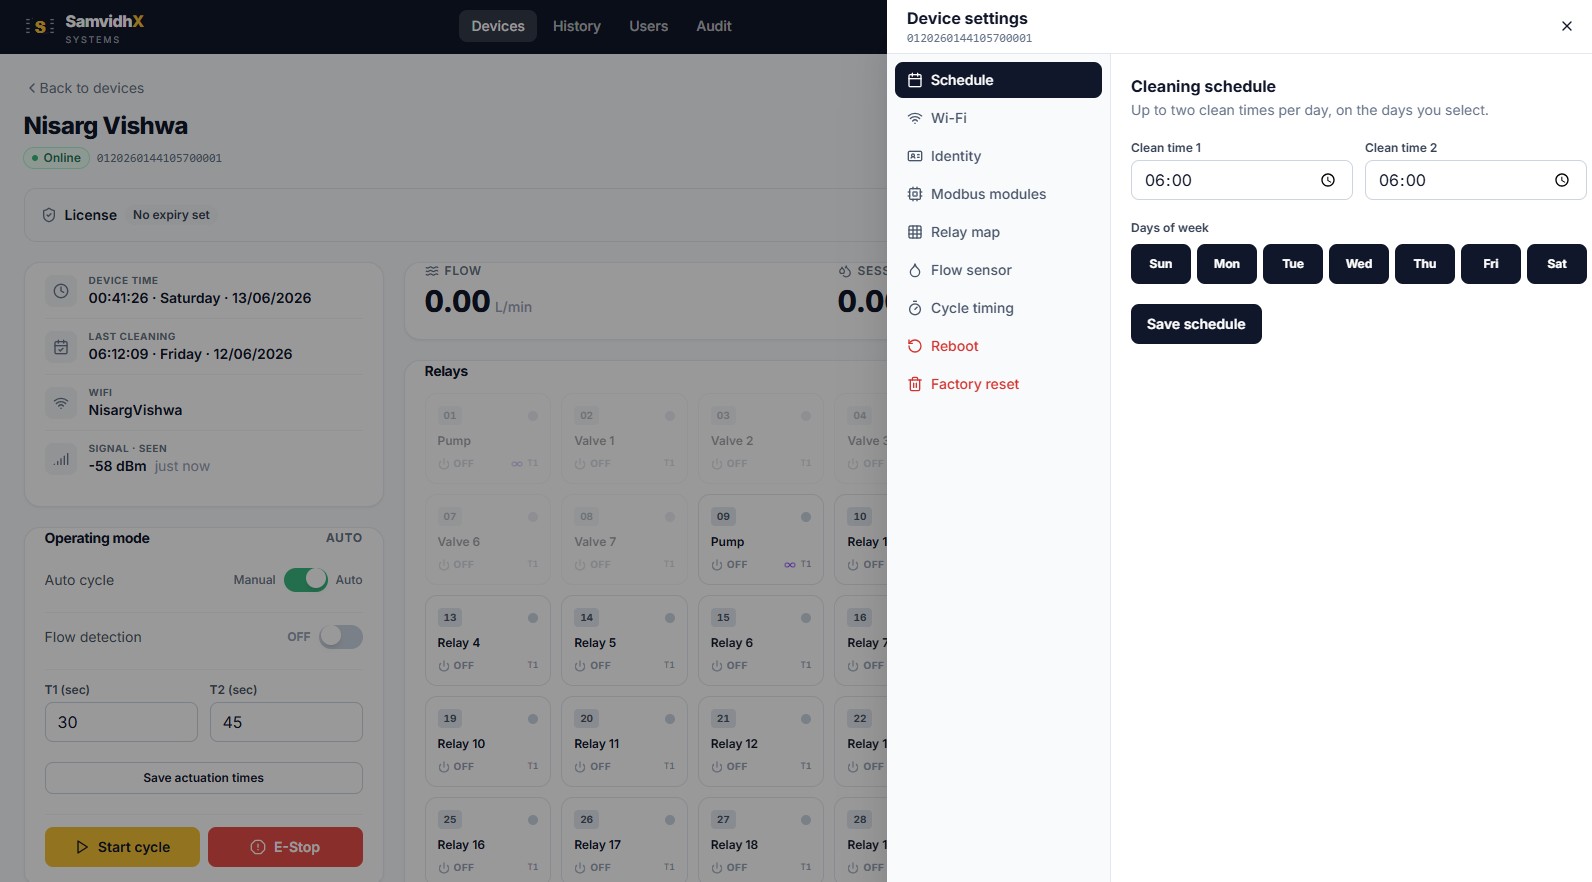Image resolution: width=1592 pixels, height=882 pixels.
Task: Select the Valve 6 relay card
Action: point(488,540)
